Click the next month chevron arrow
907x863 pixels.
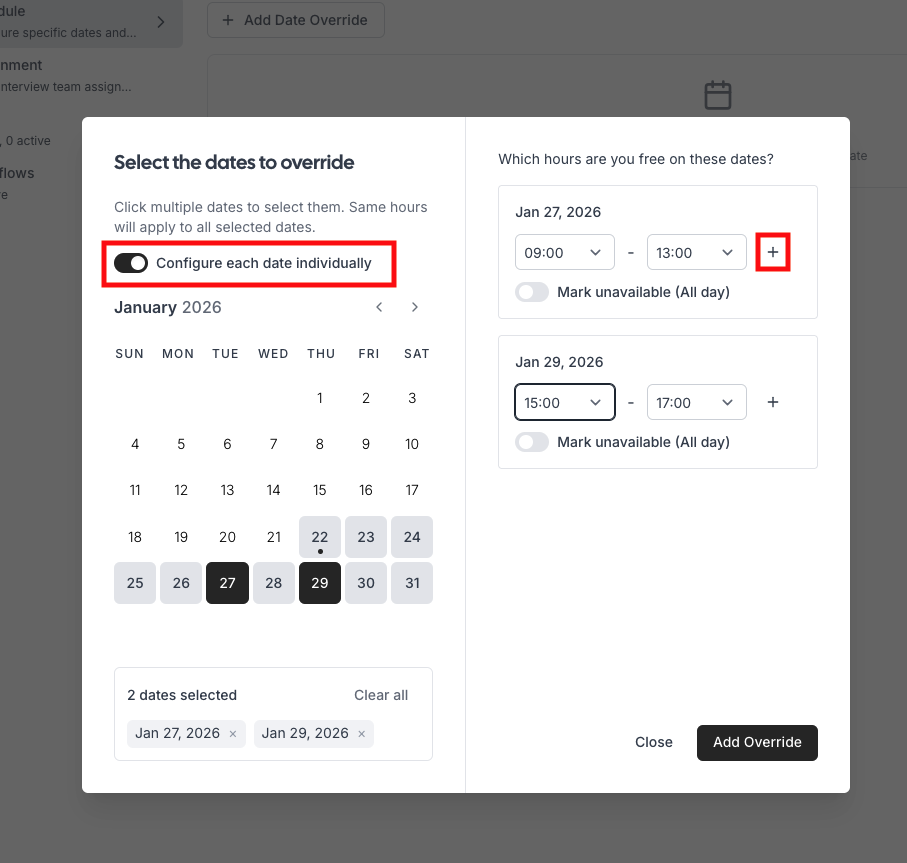pyautogui.click(x=415, y=307)
